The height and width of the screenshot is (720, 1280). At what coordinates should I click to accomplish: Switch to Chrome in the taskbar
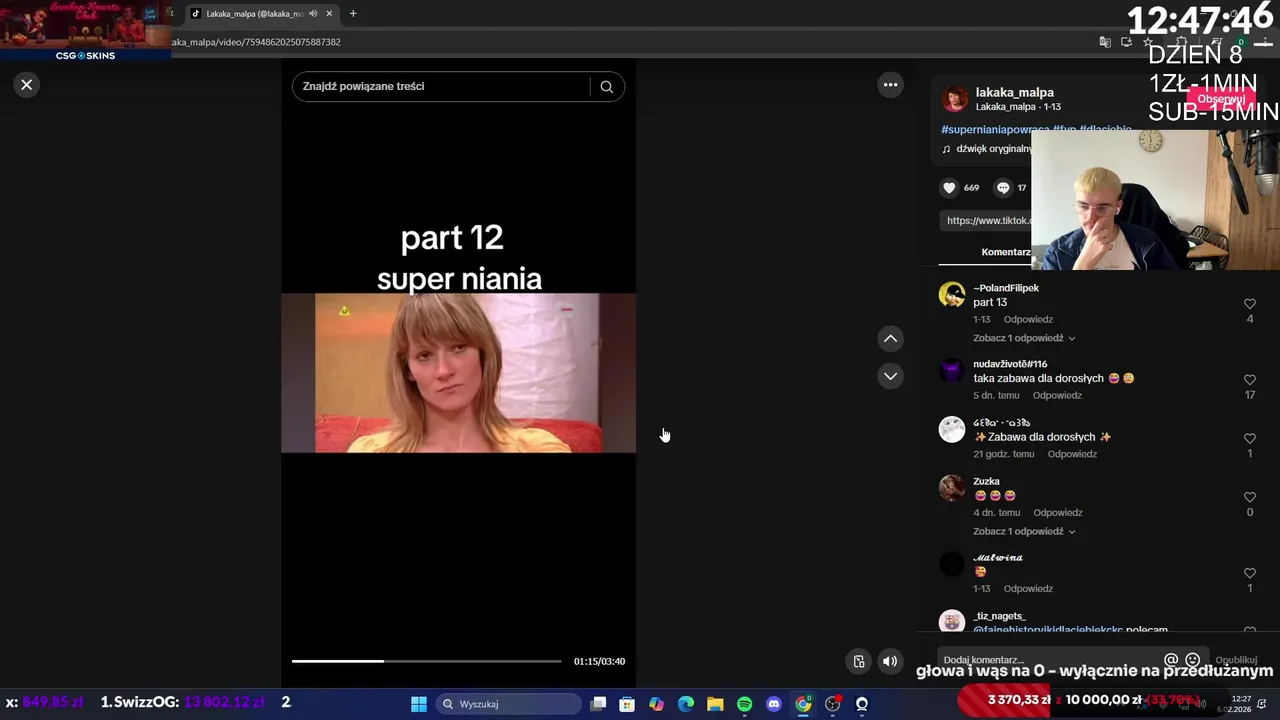(x=803, y=704)
